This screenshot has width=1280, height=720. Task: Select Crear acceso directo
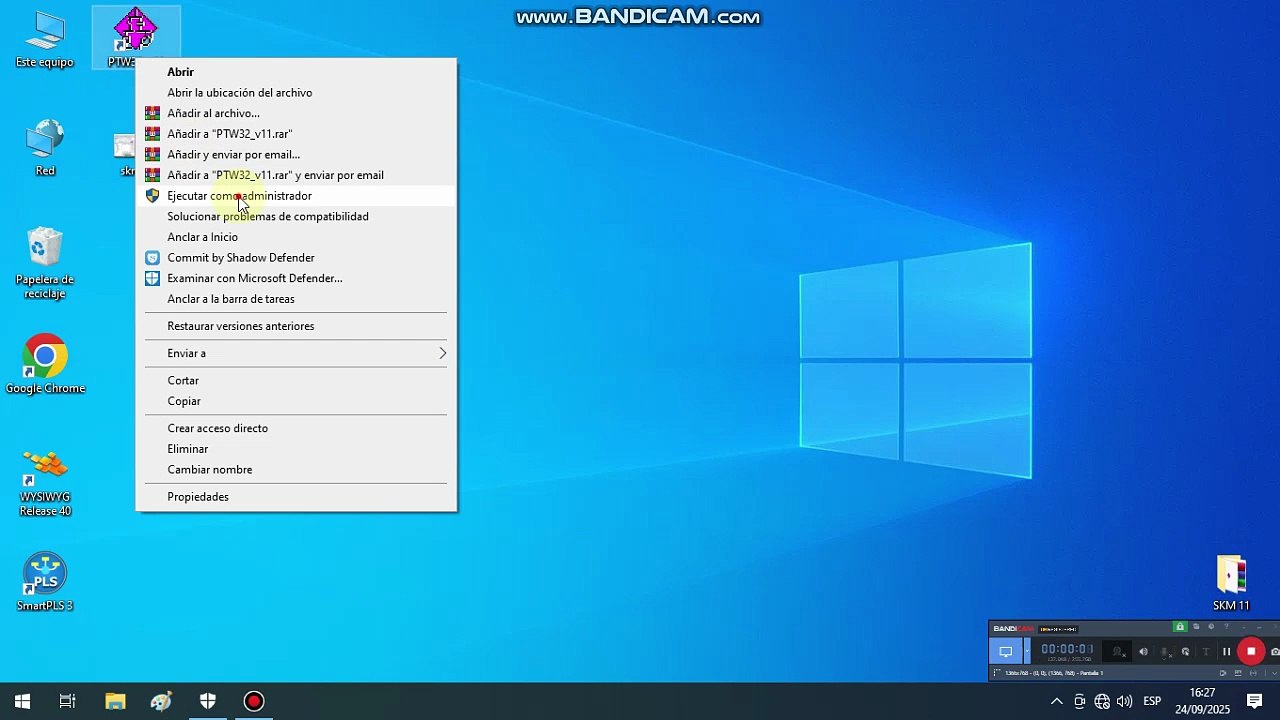tap(296, 428)
